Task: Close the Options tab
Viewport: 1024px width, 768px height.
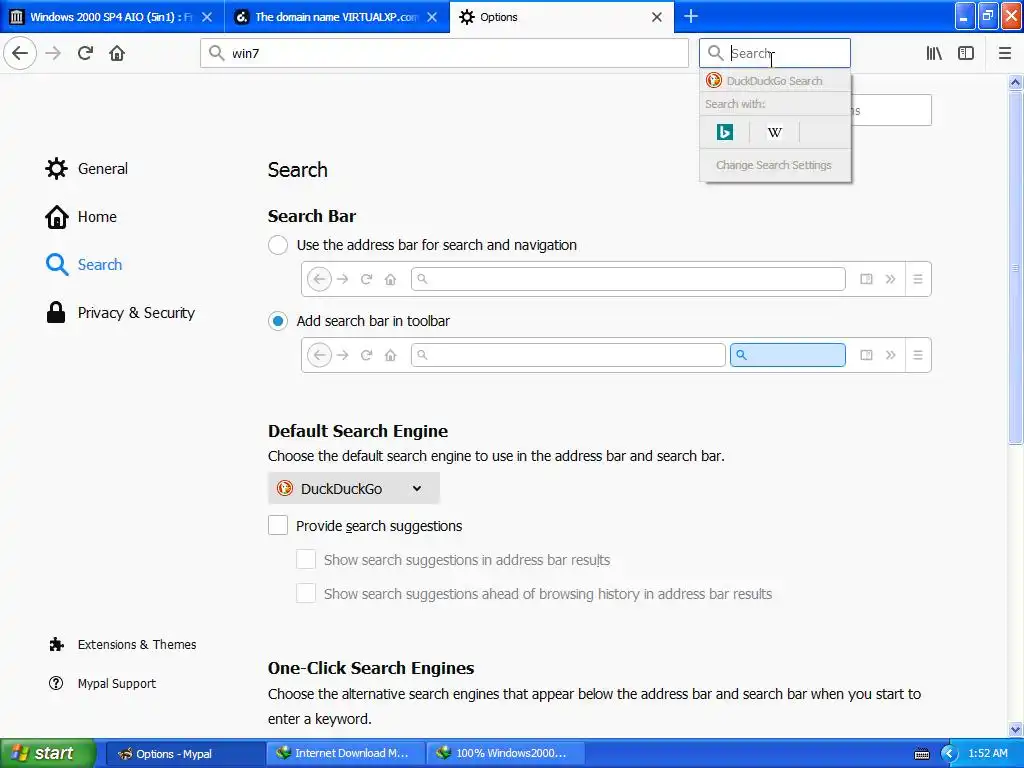Action: 657,17
